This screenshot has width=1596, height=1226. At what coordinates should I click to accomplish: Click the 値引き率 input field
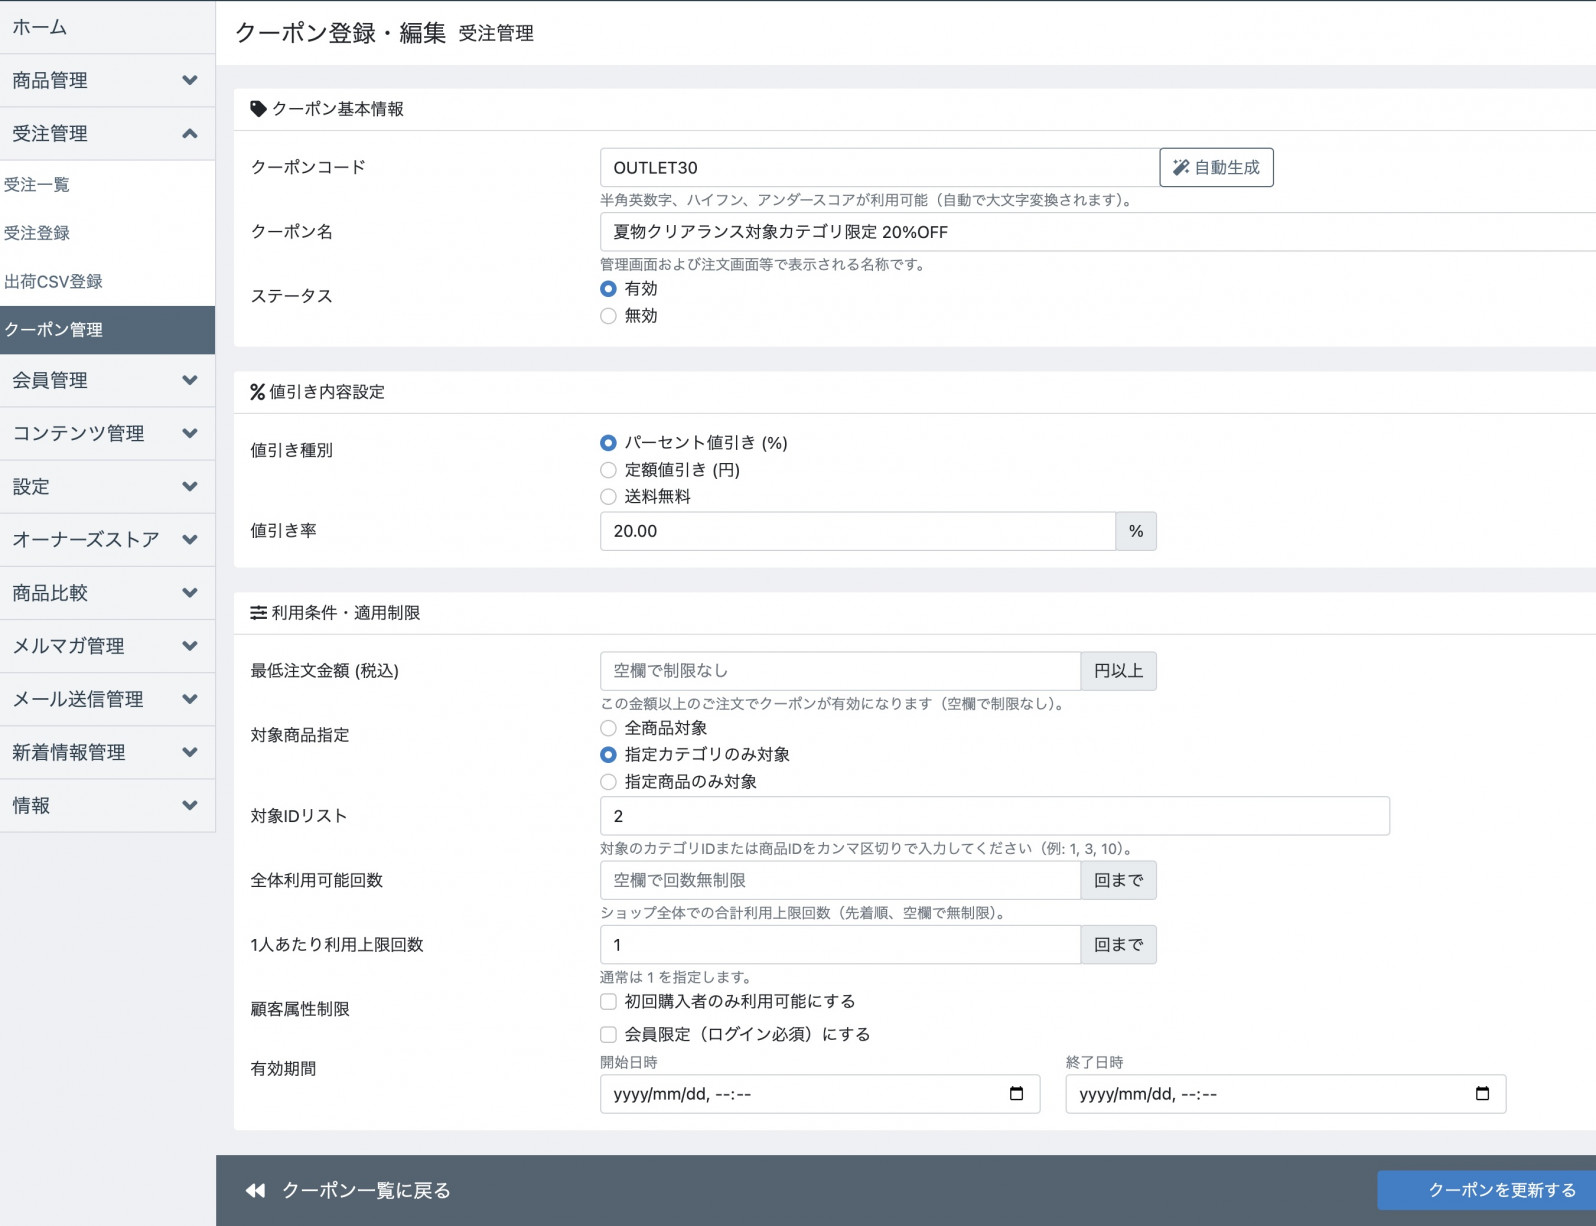(858, 531)
